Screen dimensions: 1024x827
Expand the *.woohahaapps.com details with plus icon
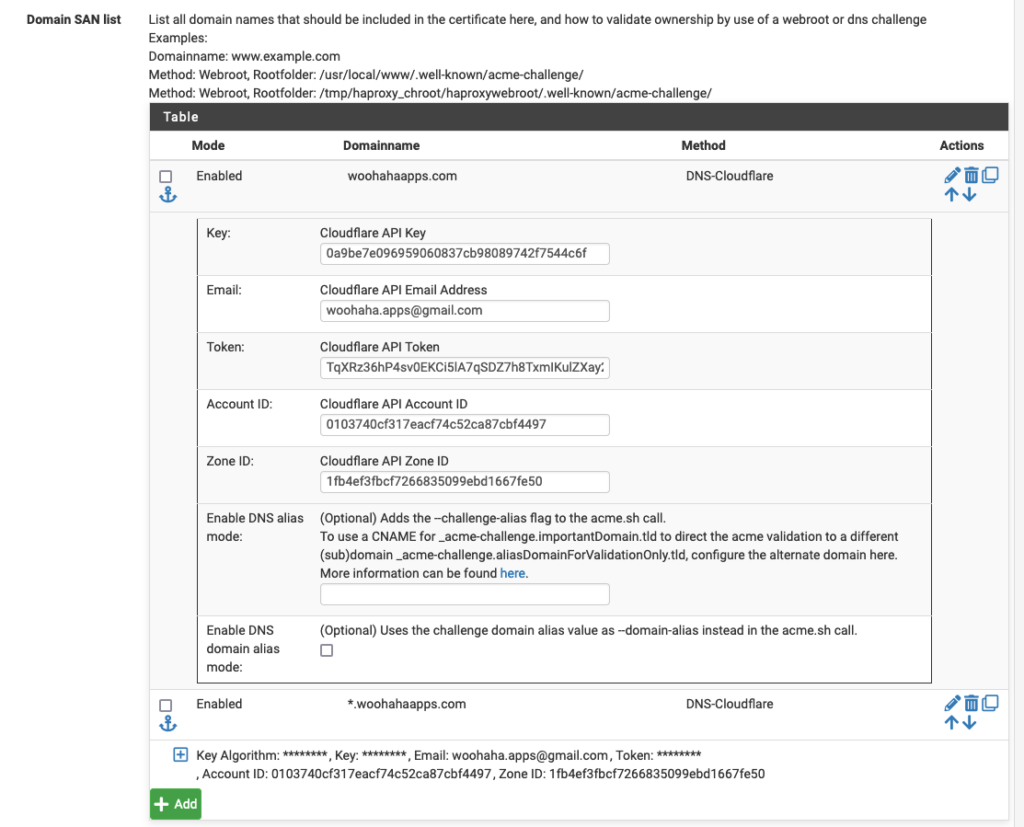(x=180, y=754)
